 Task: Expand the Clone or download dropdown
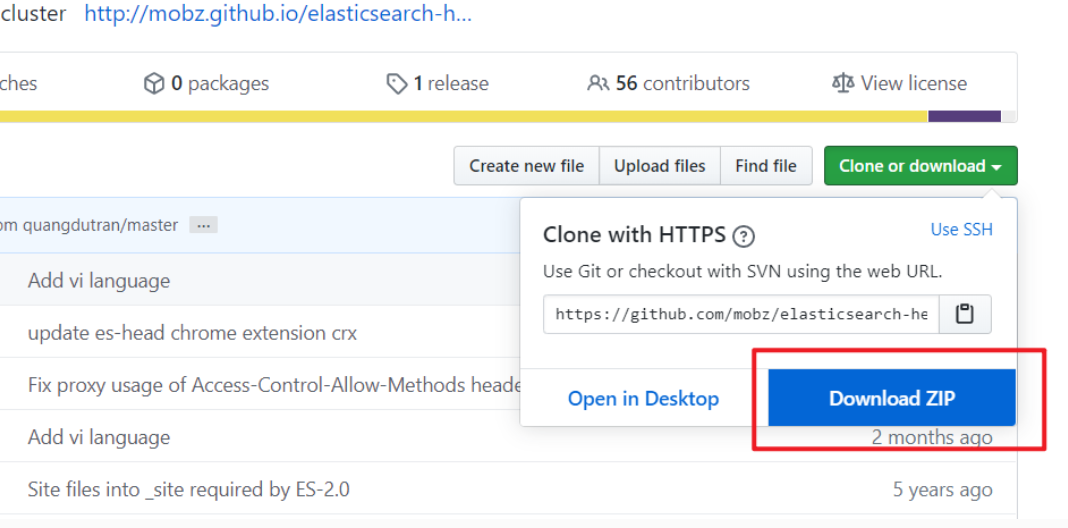pyautogui.click(x=920, y=166)
